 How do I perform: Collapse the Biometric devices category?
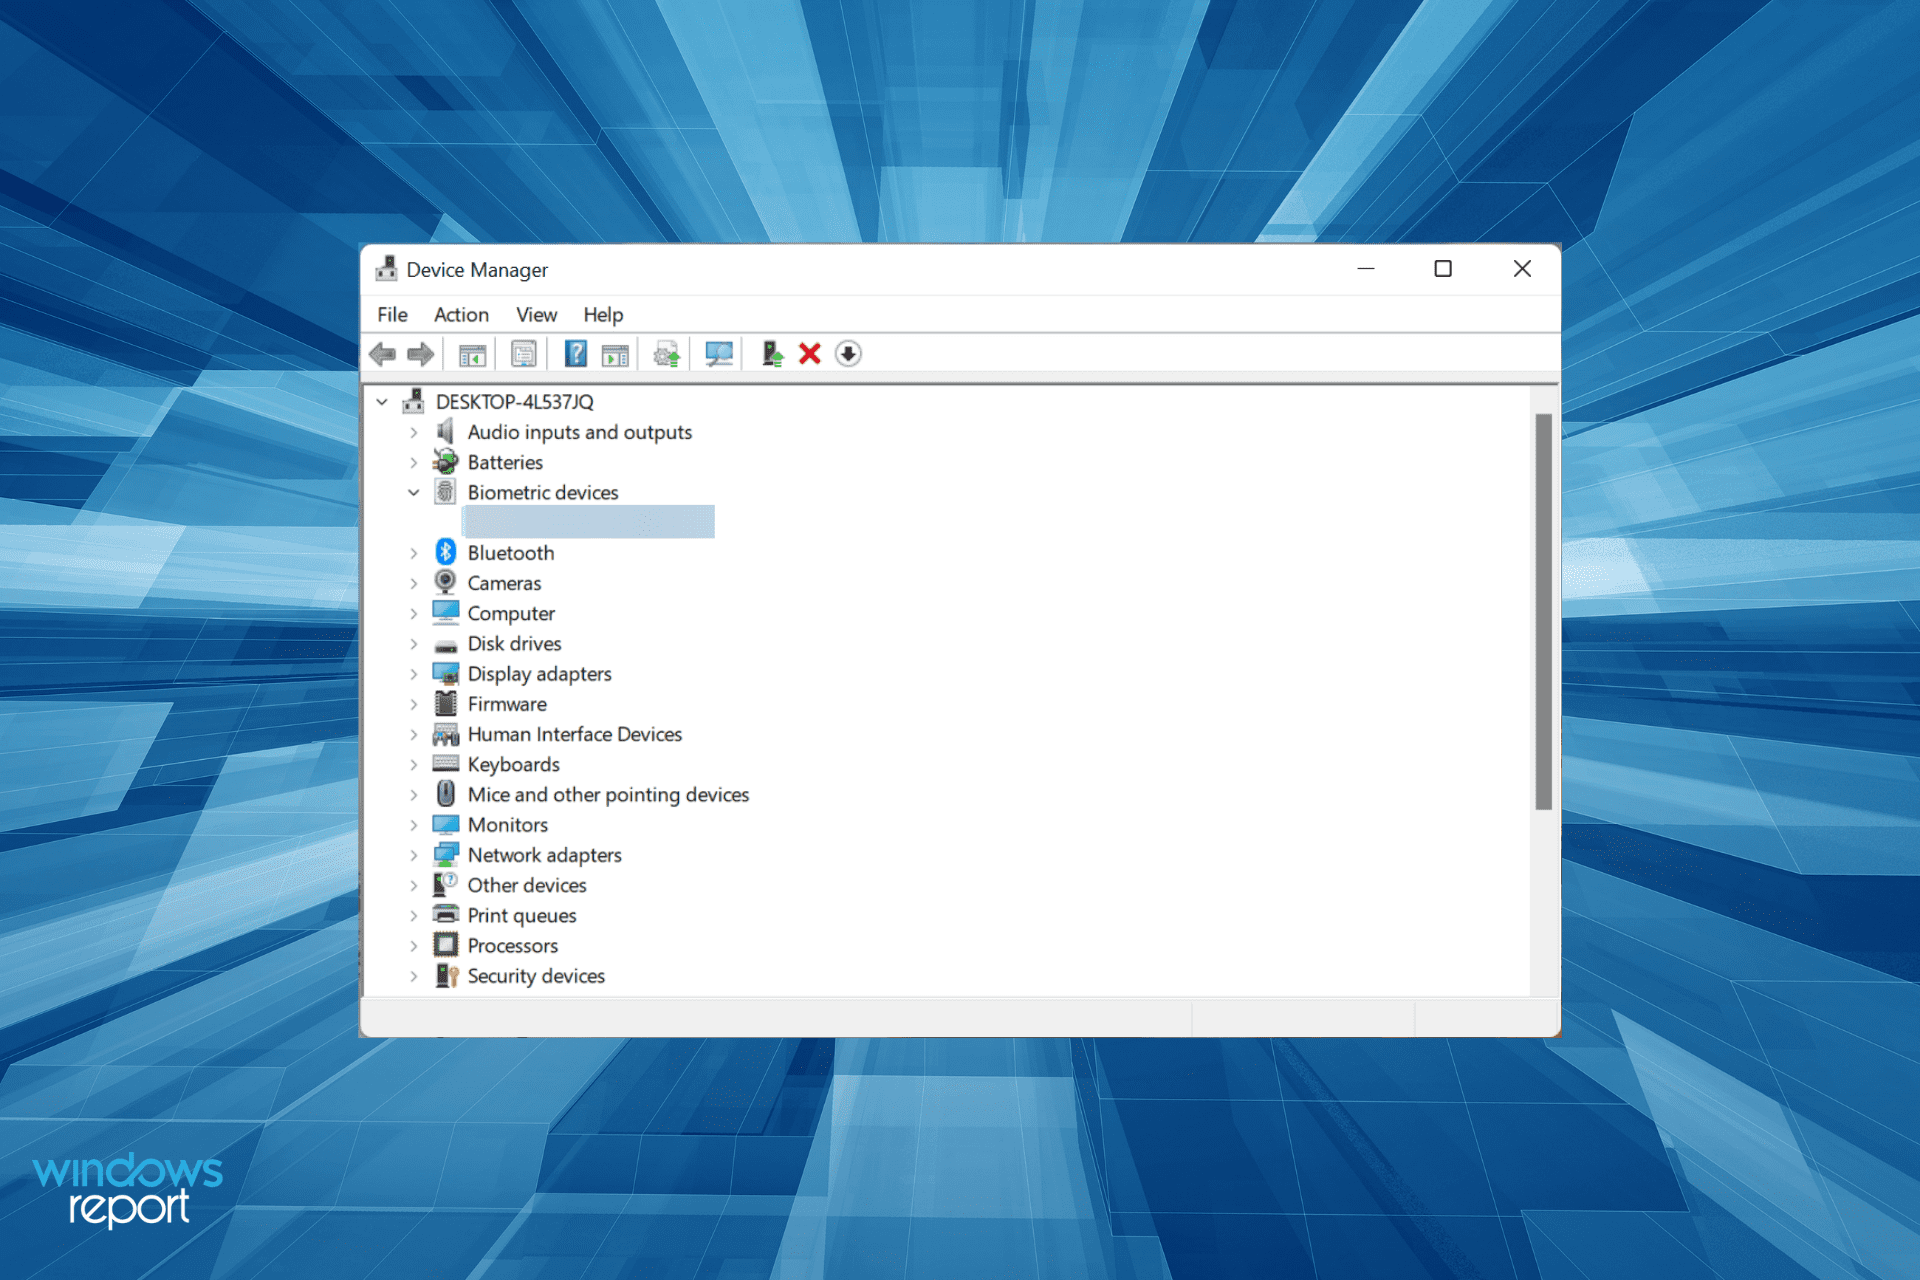(x=415, y=492)
